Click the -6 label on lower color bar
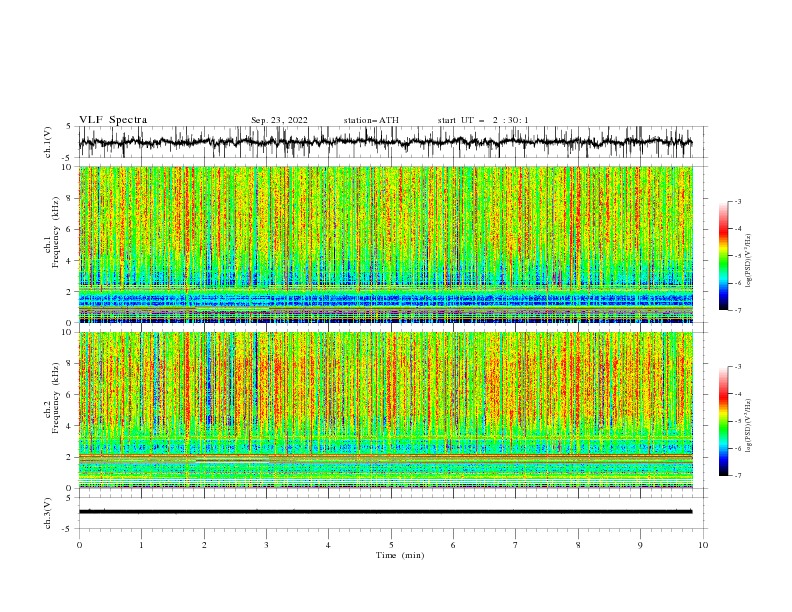 pos(737,448)
